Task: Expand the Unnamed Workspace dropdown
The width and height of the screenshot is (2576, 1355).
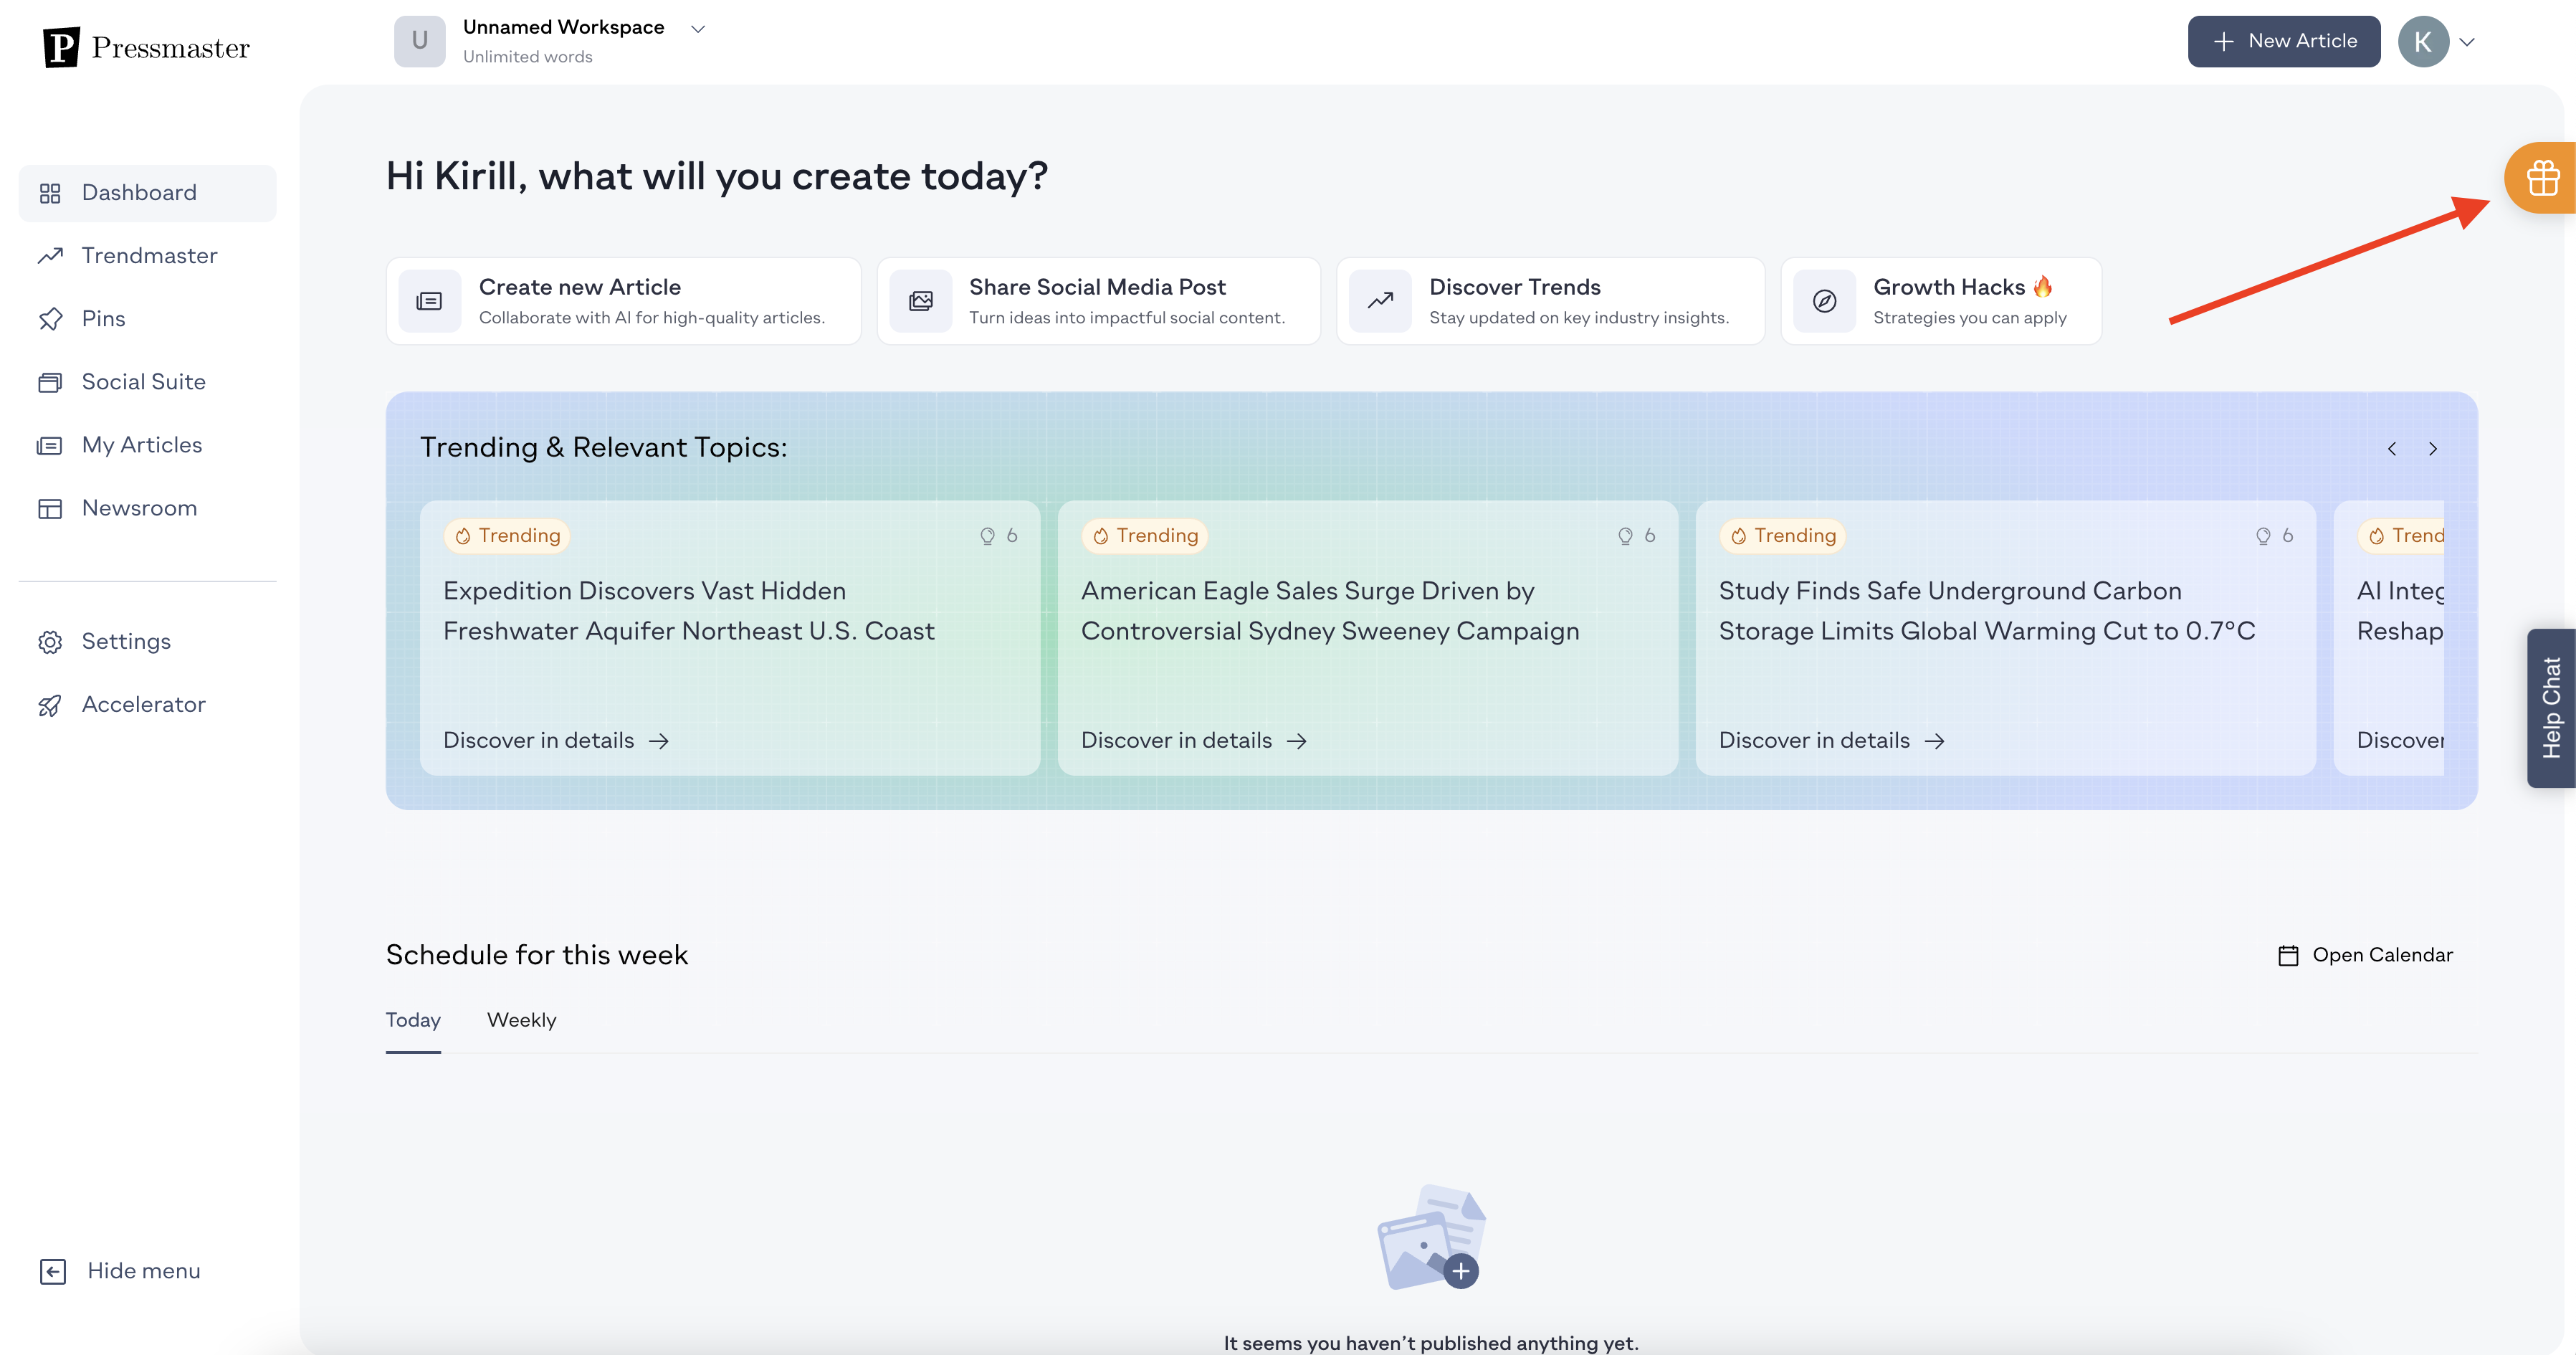Action: click(x=698, y=29)
